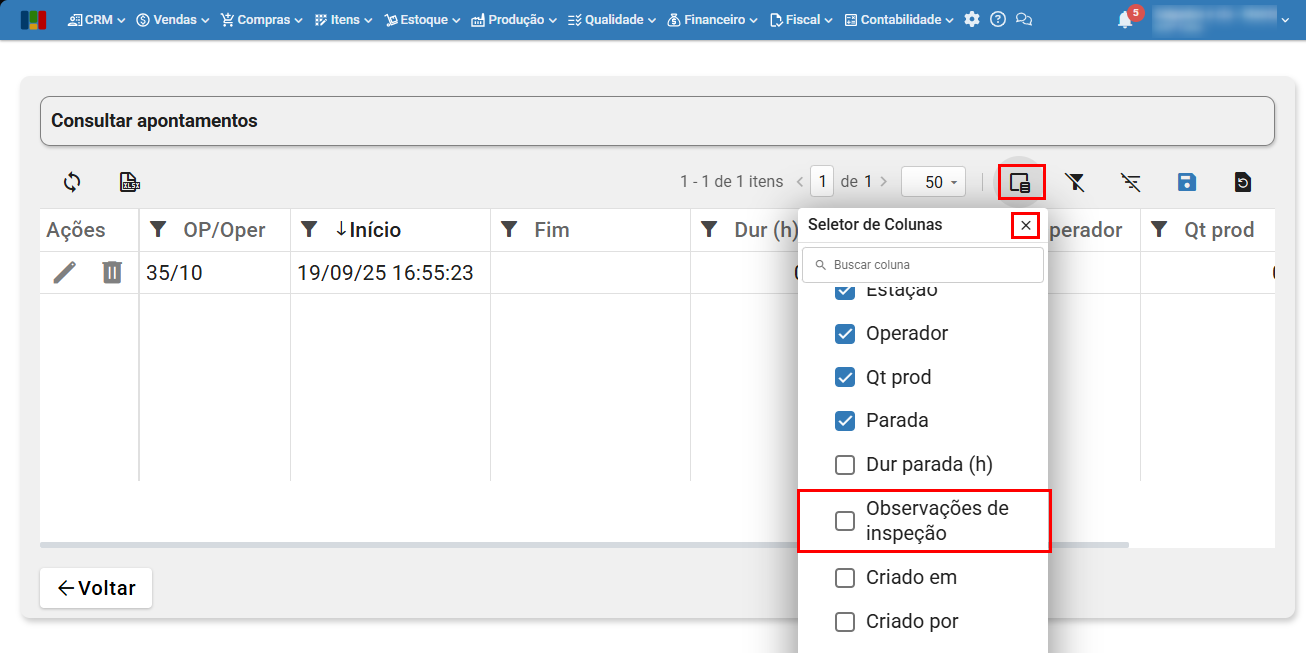This screenshot has width=1306, height=653.
Task: Open the column selector toolbar icon
Action: (1020, 182)
